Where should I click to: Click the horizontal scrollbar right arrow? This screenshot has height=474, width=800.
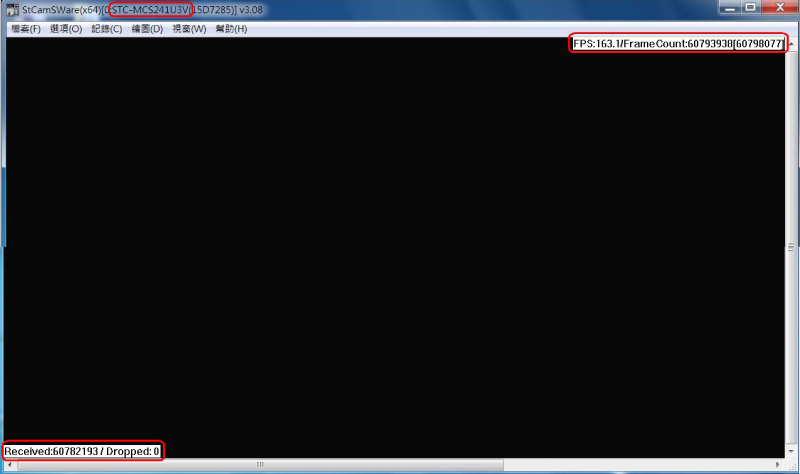pyautogui.click(x=778, y=465)
